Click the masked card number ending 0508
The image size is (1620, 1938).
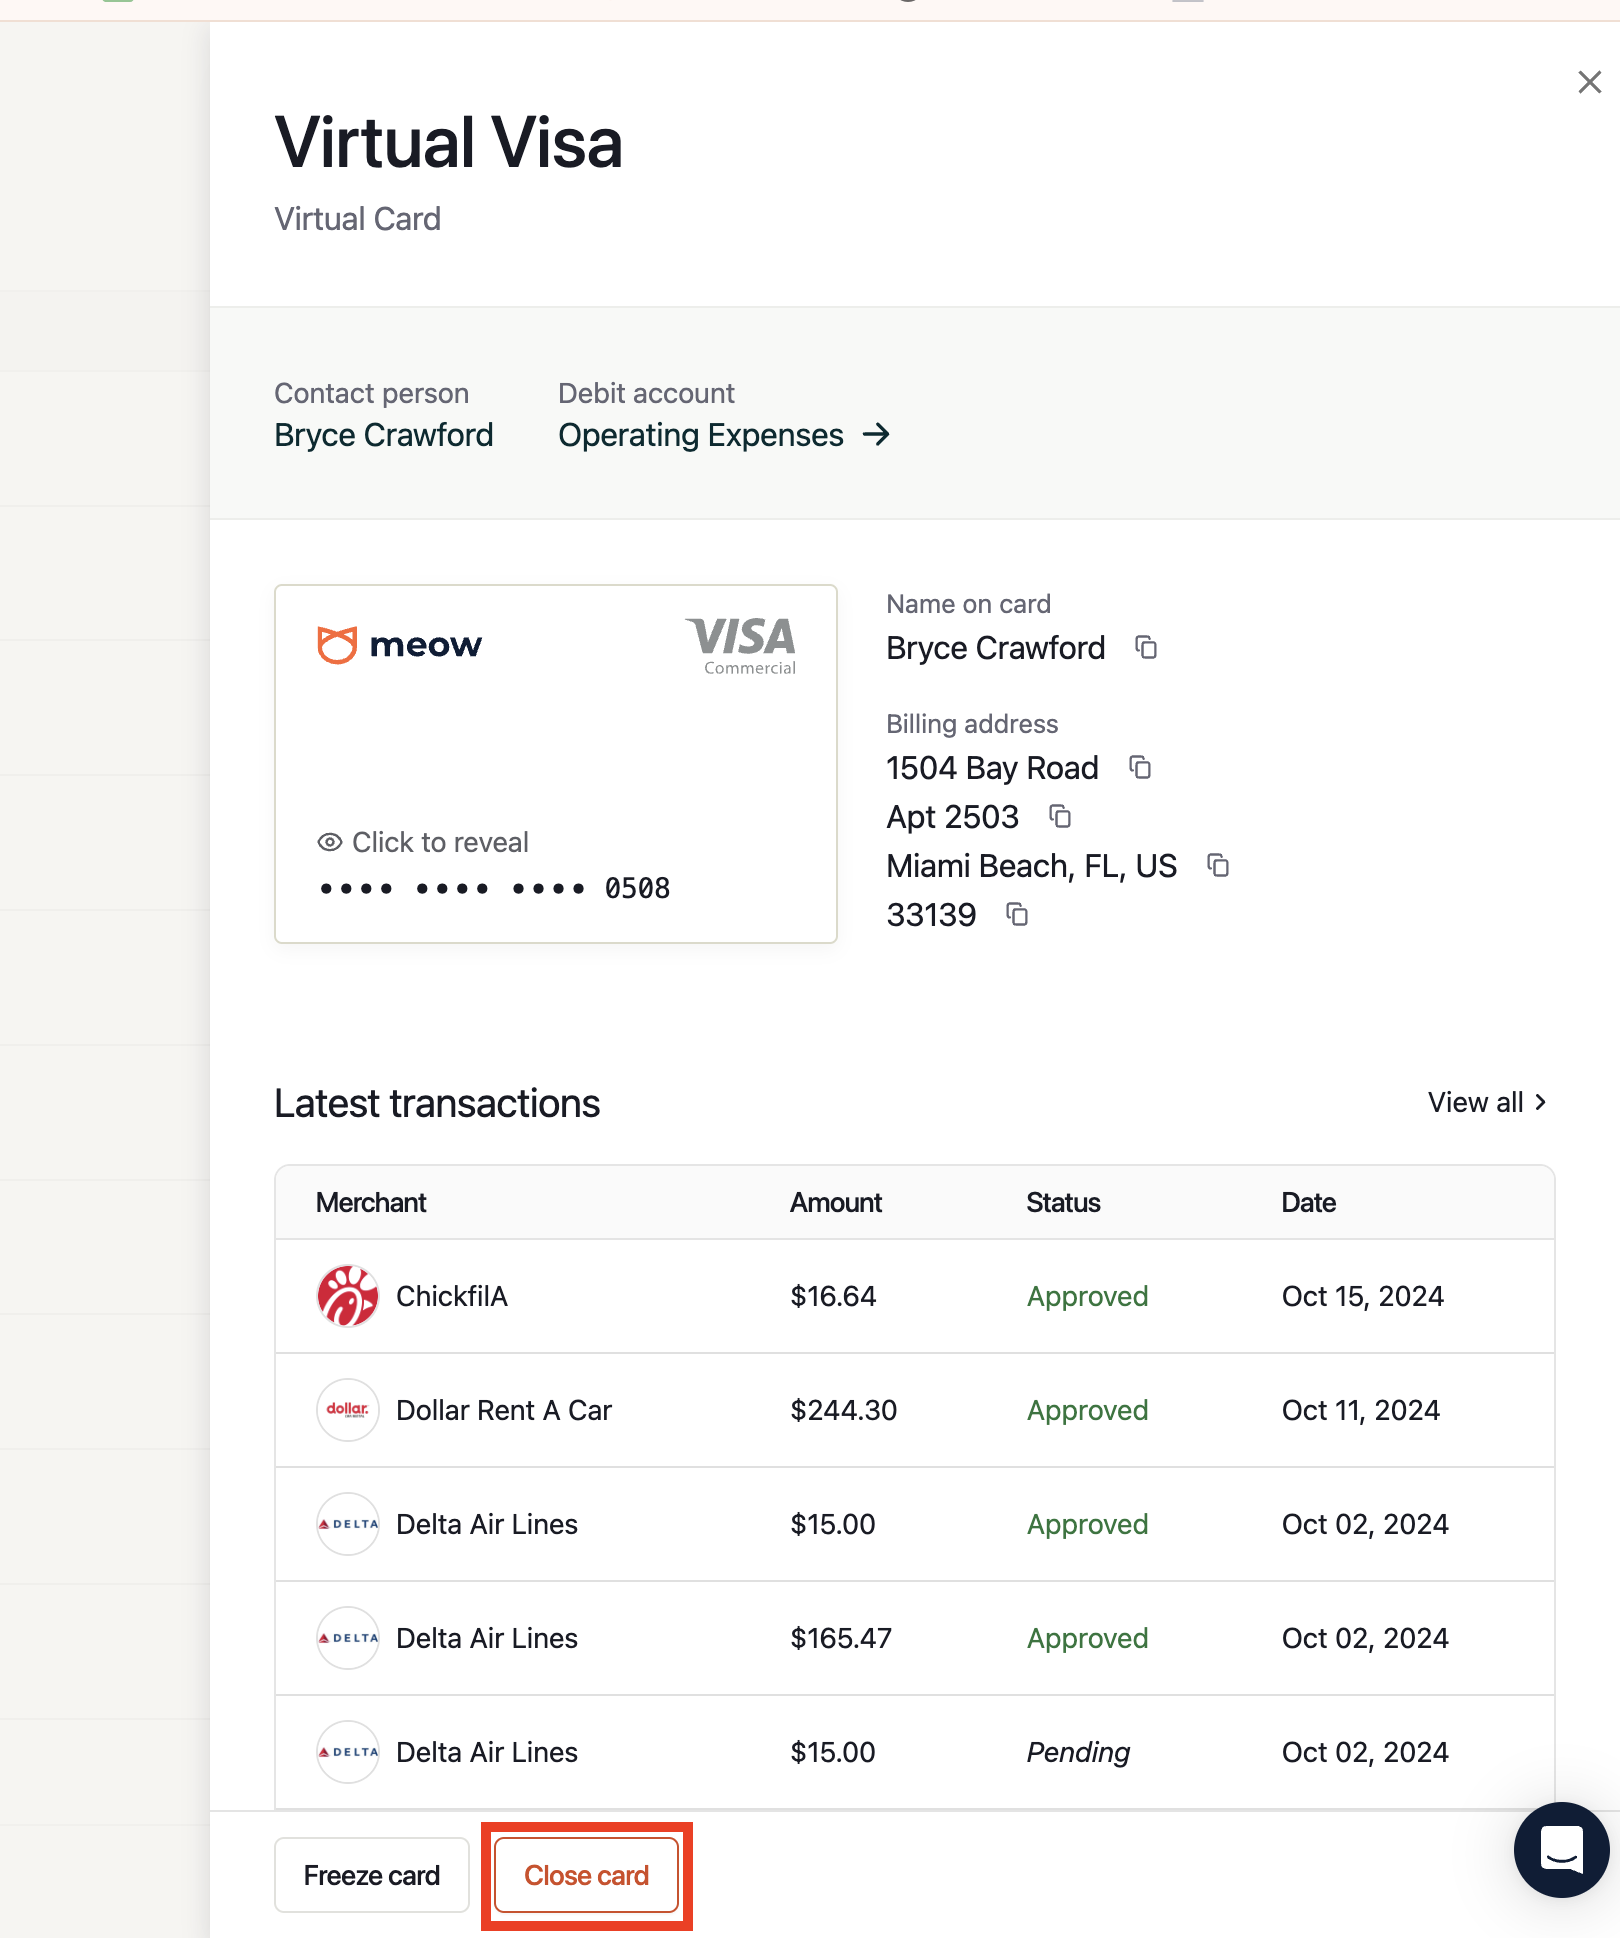click(x=495, y=888)
